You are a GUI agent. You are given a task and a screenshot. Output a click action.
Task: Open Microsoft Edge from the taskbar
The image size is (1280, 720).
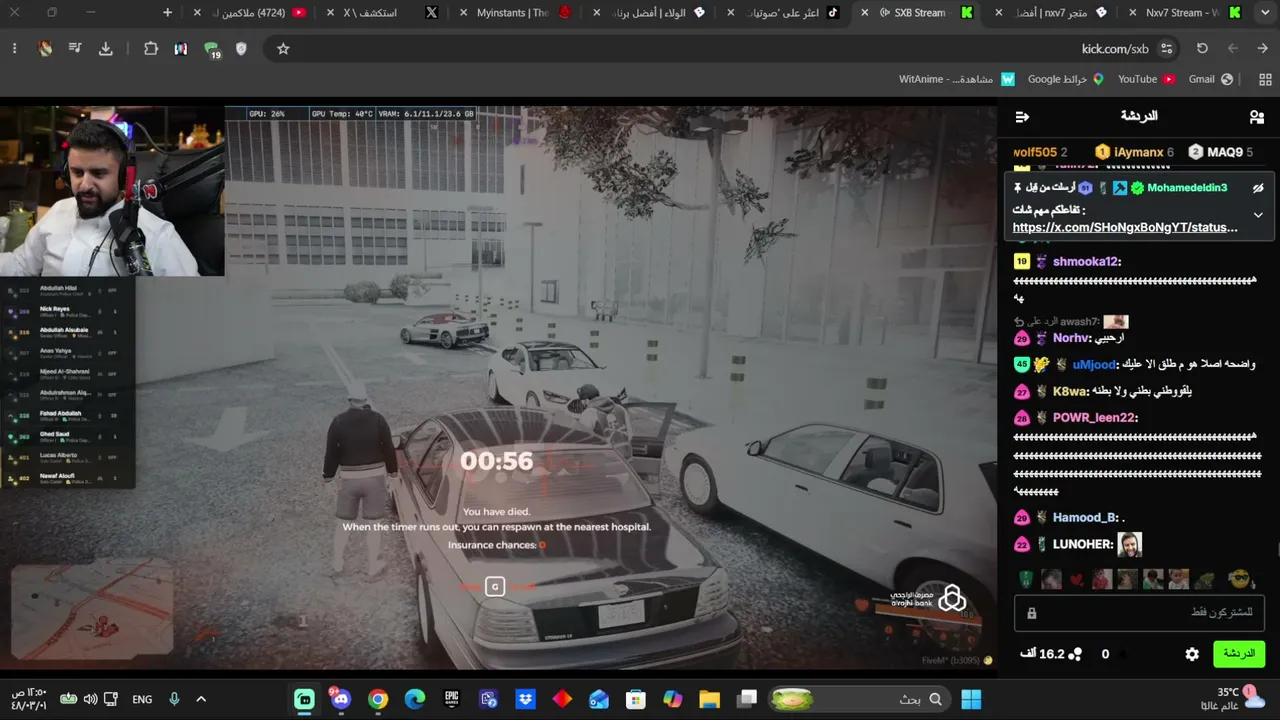pyautogui.click(x=415, y=700)
